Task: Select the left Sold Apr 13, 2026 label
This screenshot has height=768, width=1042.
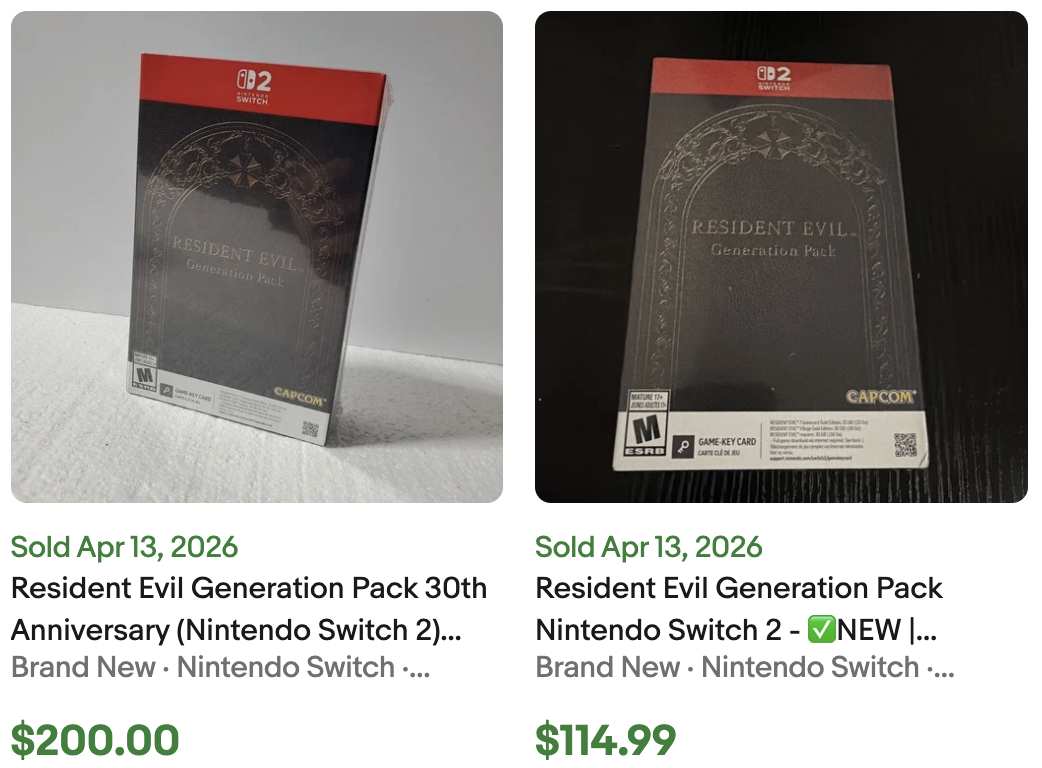Action: pos(124,547)
